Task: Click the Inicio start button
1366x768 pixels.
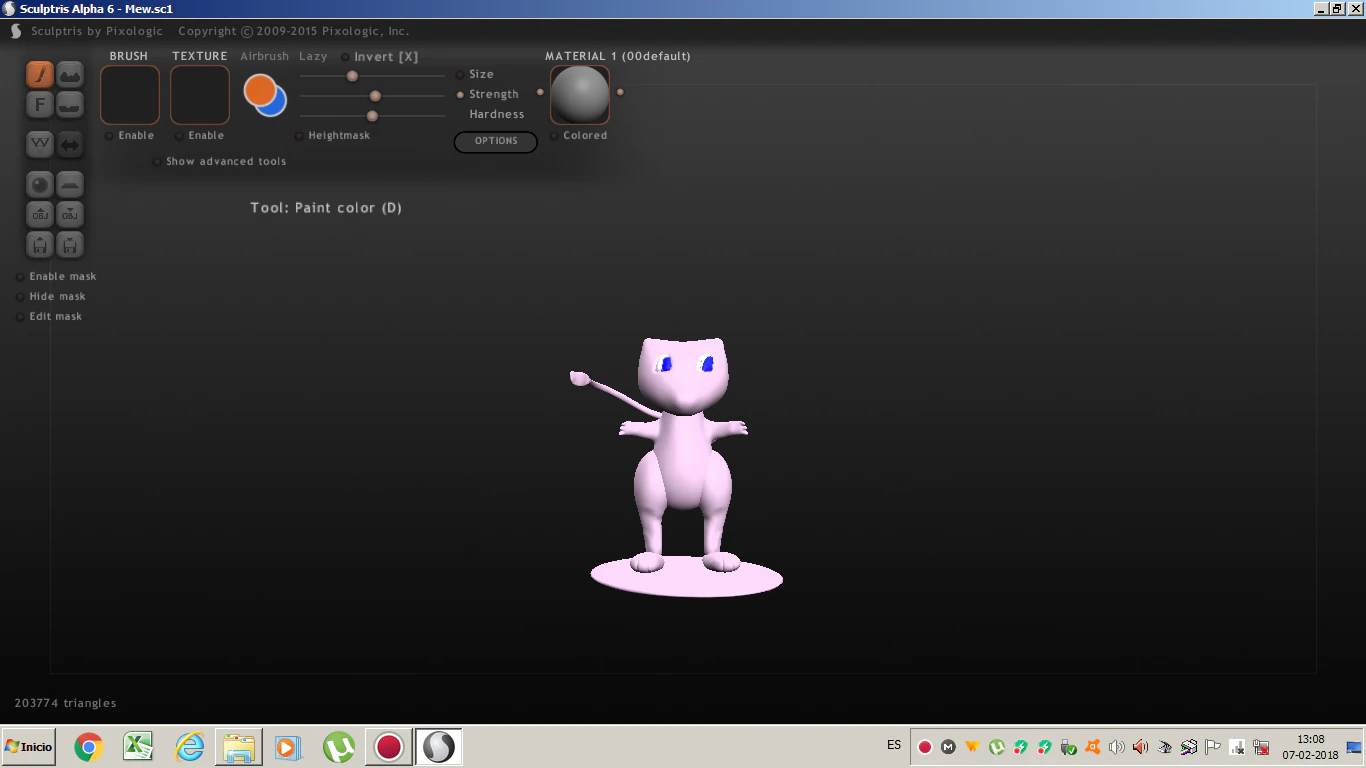Action: click(x=28, y=747)
